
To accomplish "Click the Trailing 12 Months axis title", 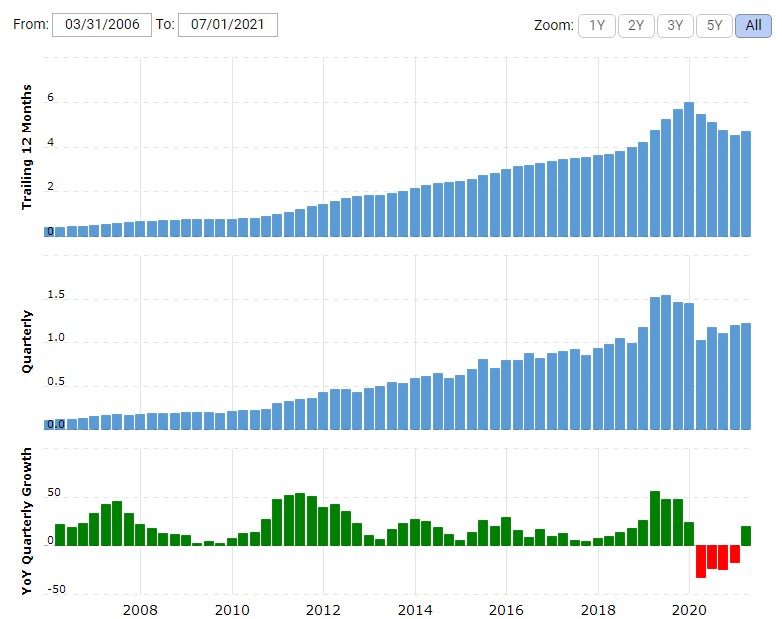I will 26,147.
